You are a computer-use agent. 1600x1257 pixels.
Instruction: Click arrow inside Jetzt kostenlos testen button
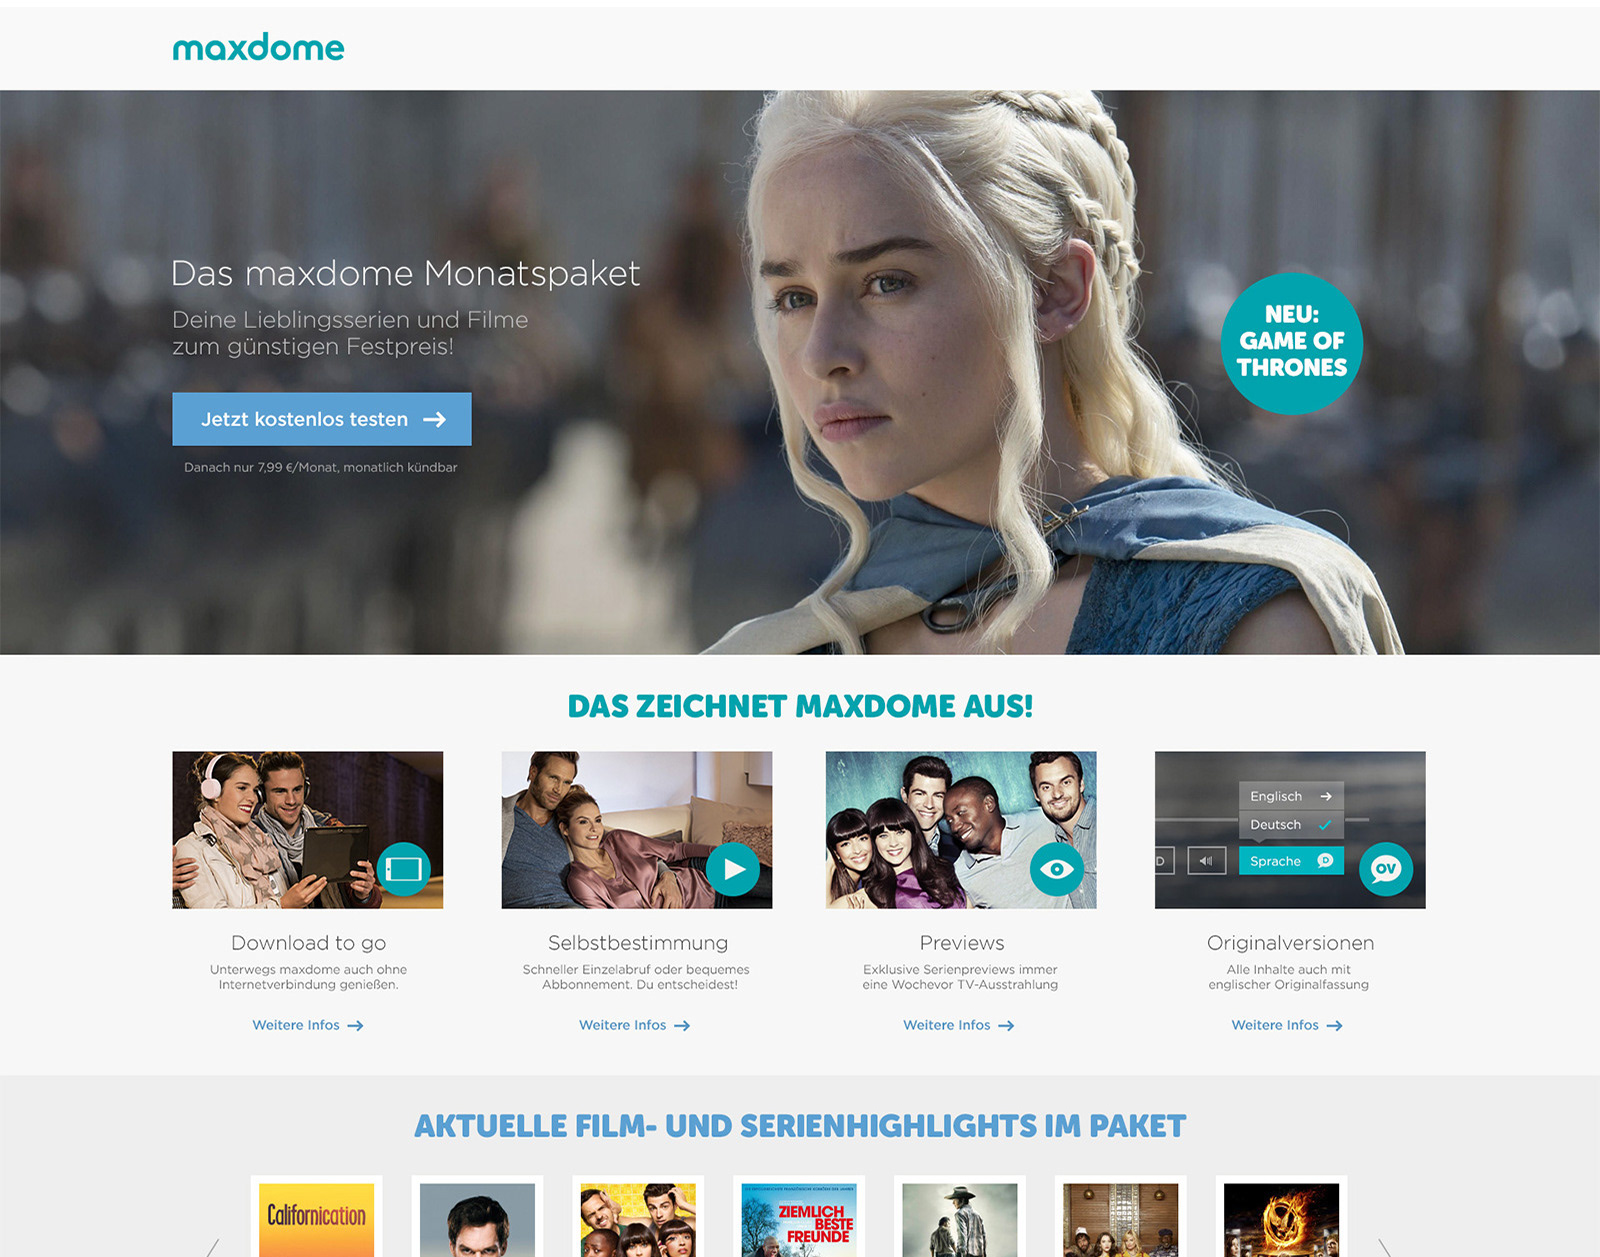tap(435, 419)
